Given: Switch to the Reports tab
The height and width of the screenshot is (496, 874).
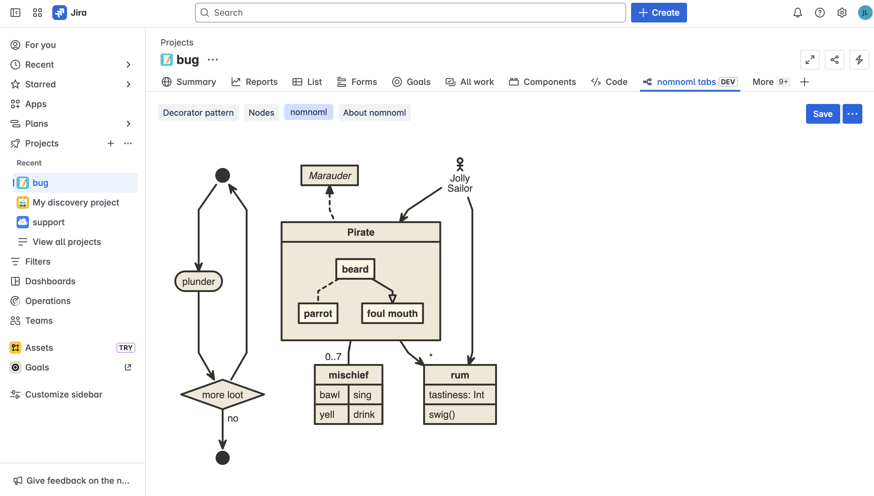Looking at the screenshot, I should tap(254, 82).
